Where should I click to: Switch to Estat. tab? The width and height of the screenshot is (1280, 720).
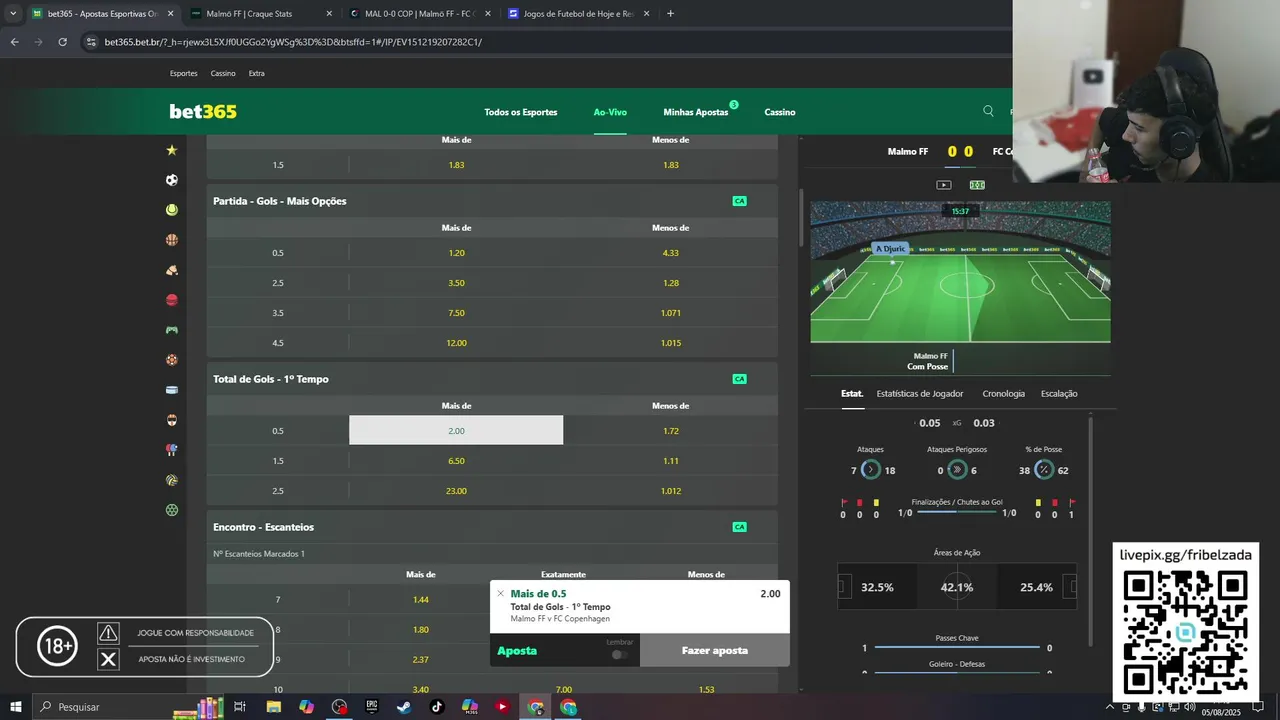click(852, 393)
